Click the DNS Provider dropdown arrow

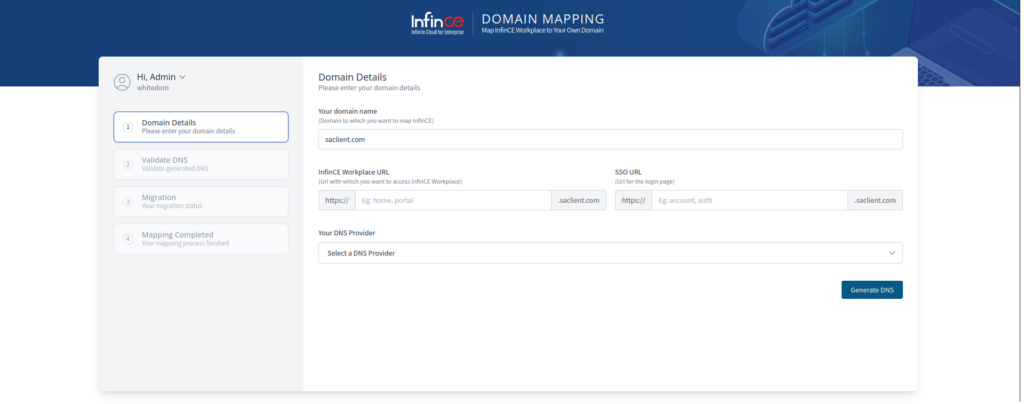892,253
